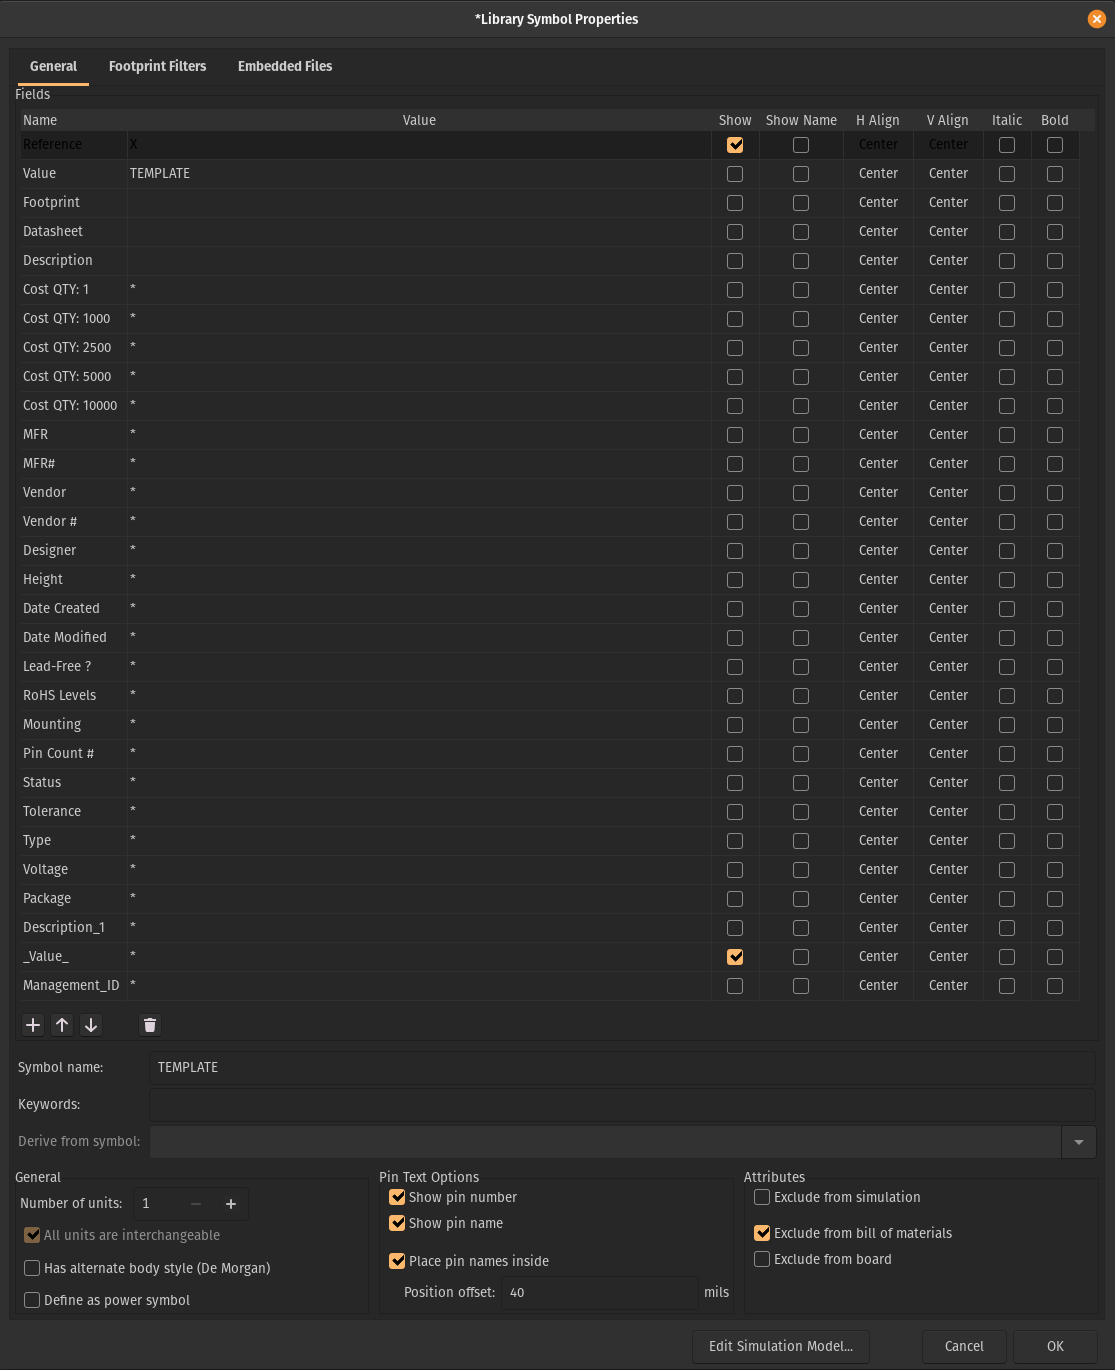
Task: Move the selected field down
Action: coord(90,1025)
